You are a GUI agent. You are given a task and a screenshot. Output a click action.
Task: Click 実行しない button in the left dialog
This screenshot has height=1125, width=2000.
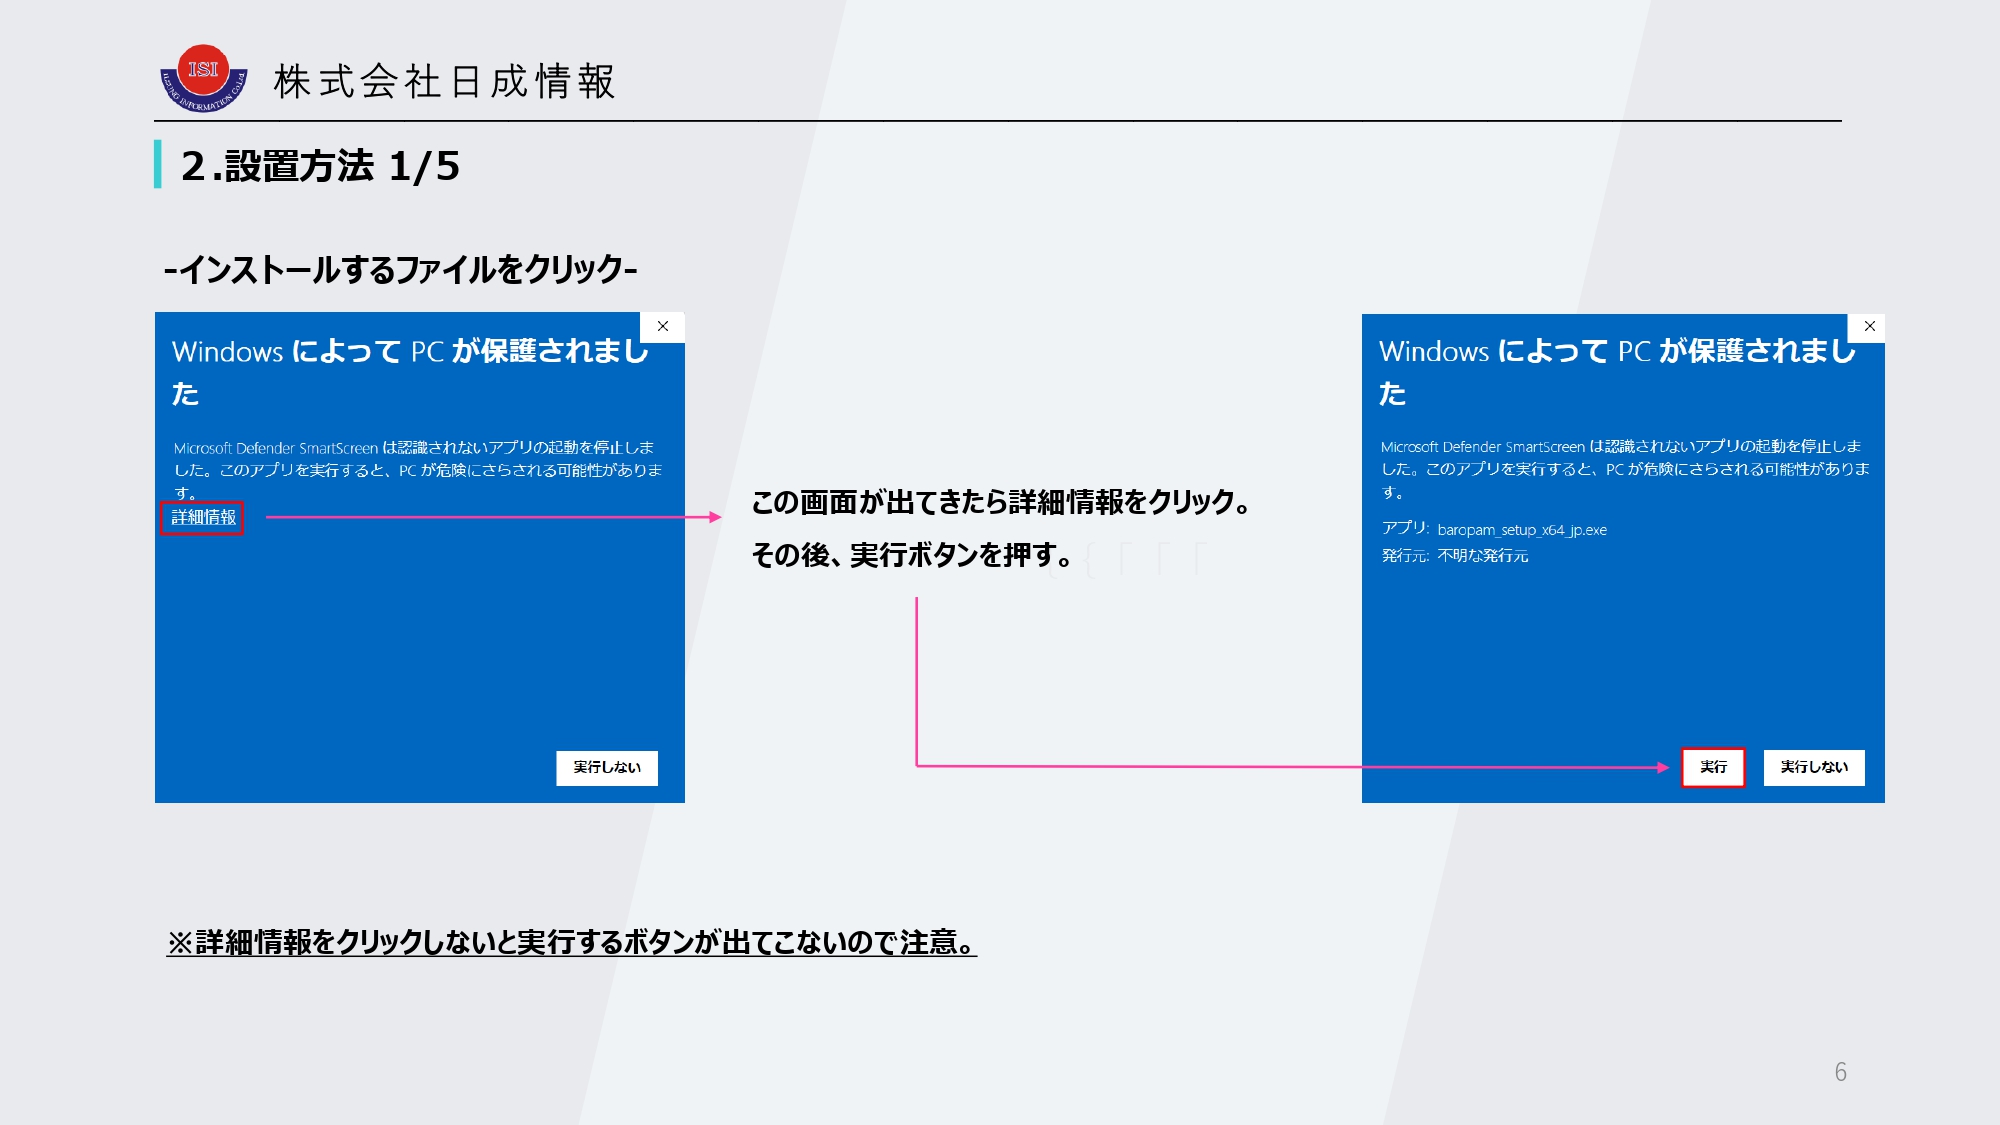coord(607,767)
